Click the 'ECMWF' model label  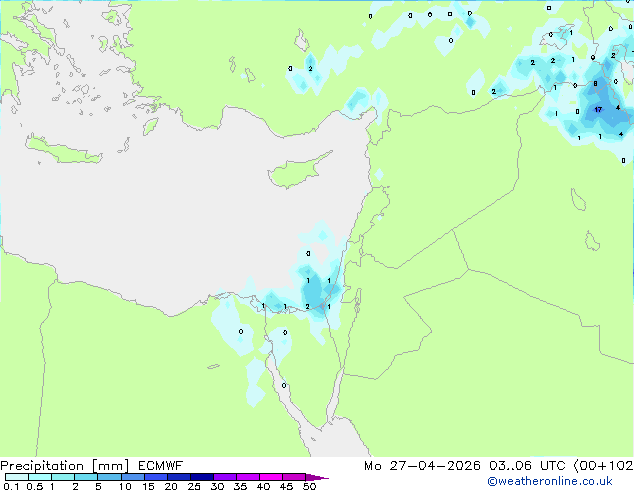point(161,466)
